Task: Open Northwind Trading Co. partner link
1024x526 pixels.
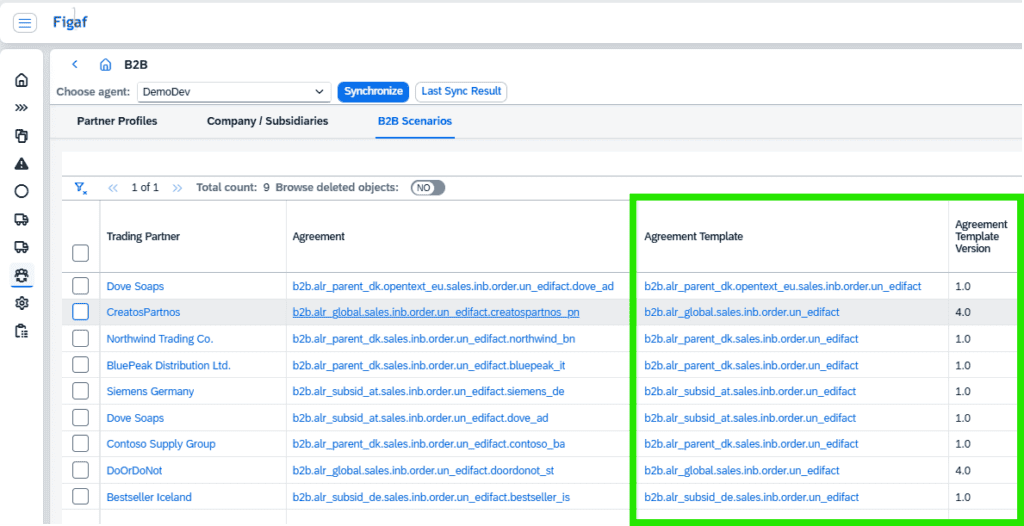Action: [160, 338]
